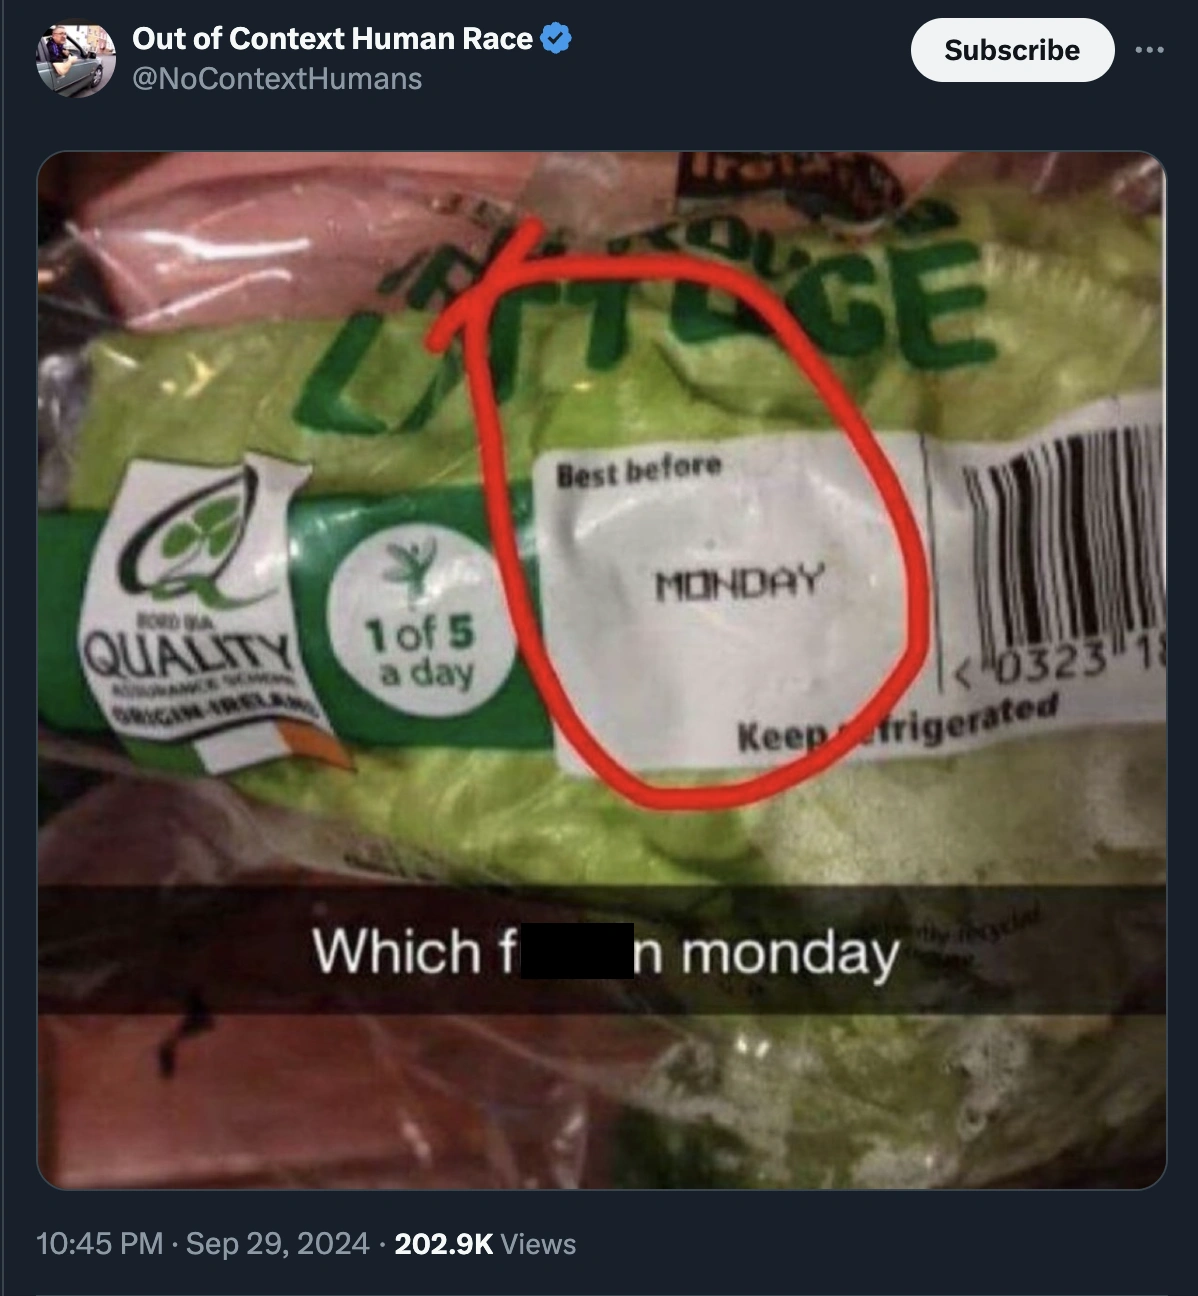Click the 'Best before' text on label

click(639, 469)
